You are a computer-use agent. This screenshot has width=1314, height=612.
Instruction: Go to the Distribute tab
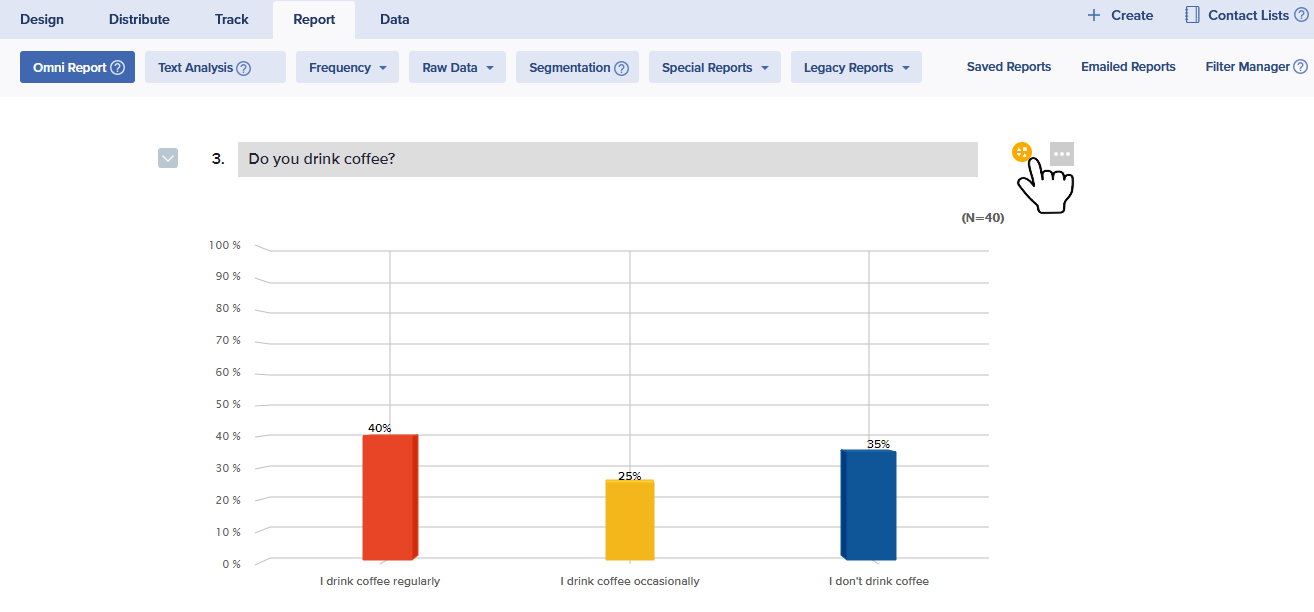click(x=139, y=19)
